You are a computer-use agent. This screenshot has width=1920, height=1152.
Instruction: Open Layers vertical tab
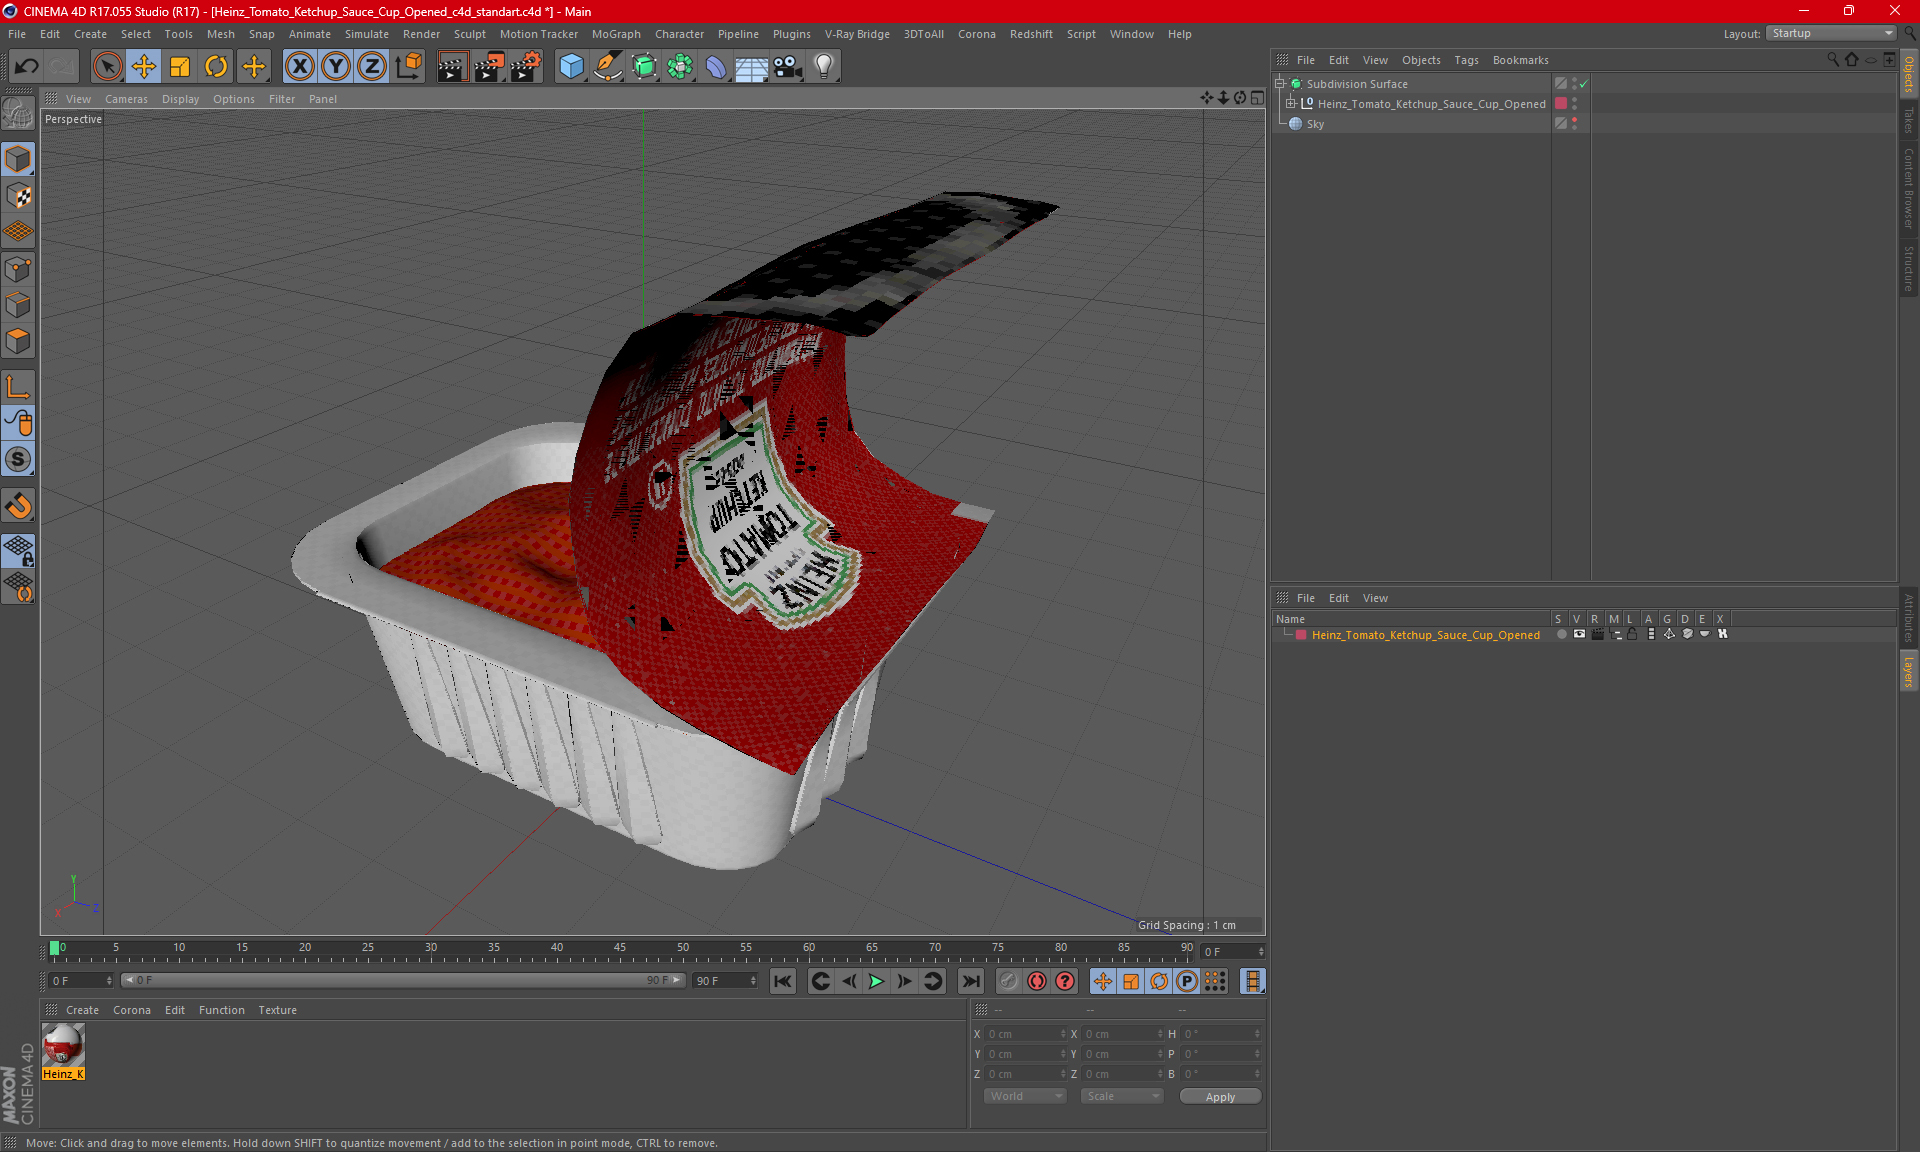(x=1909, y=671)
